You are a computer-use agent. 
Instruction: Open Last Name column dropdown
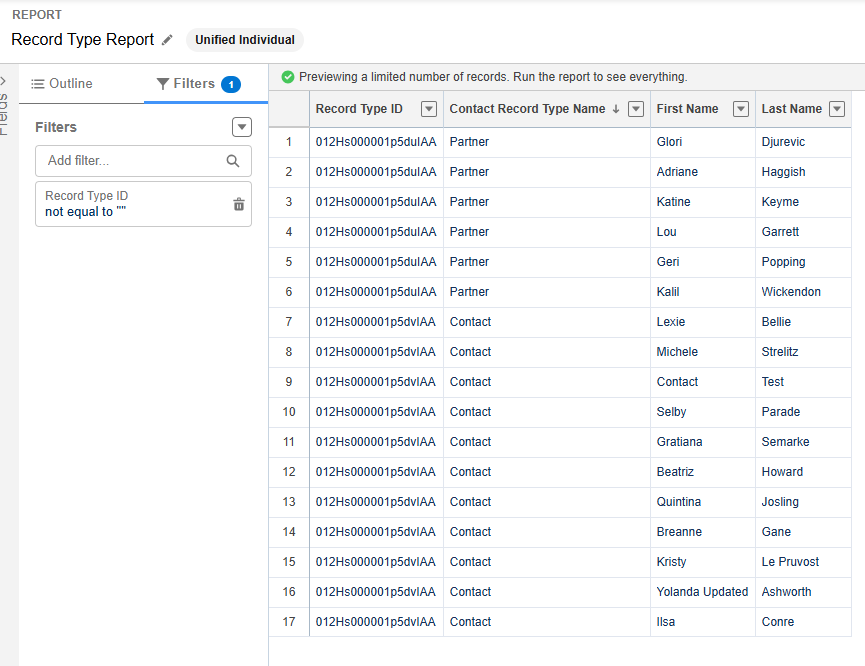[837, 109]
